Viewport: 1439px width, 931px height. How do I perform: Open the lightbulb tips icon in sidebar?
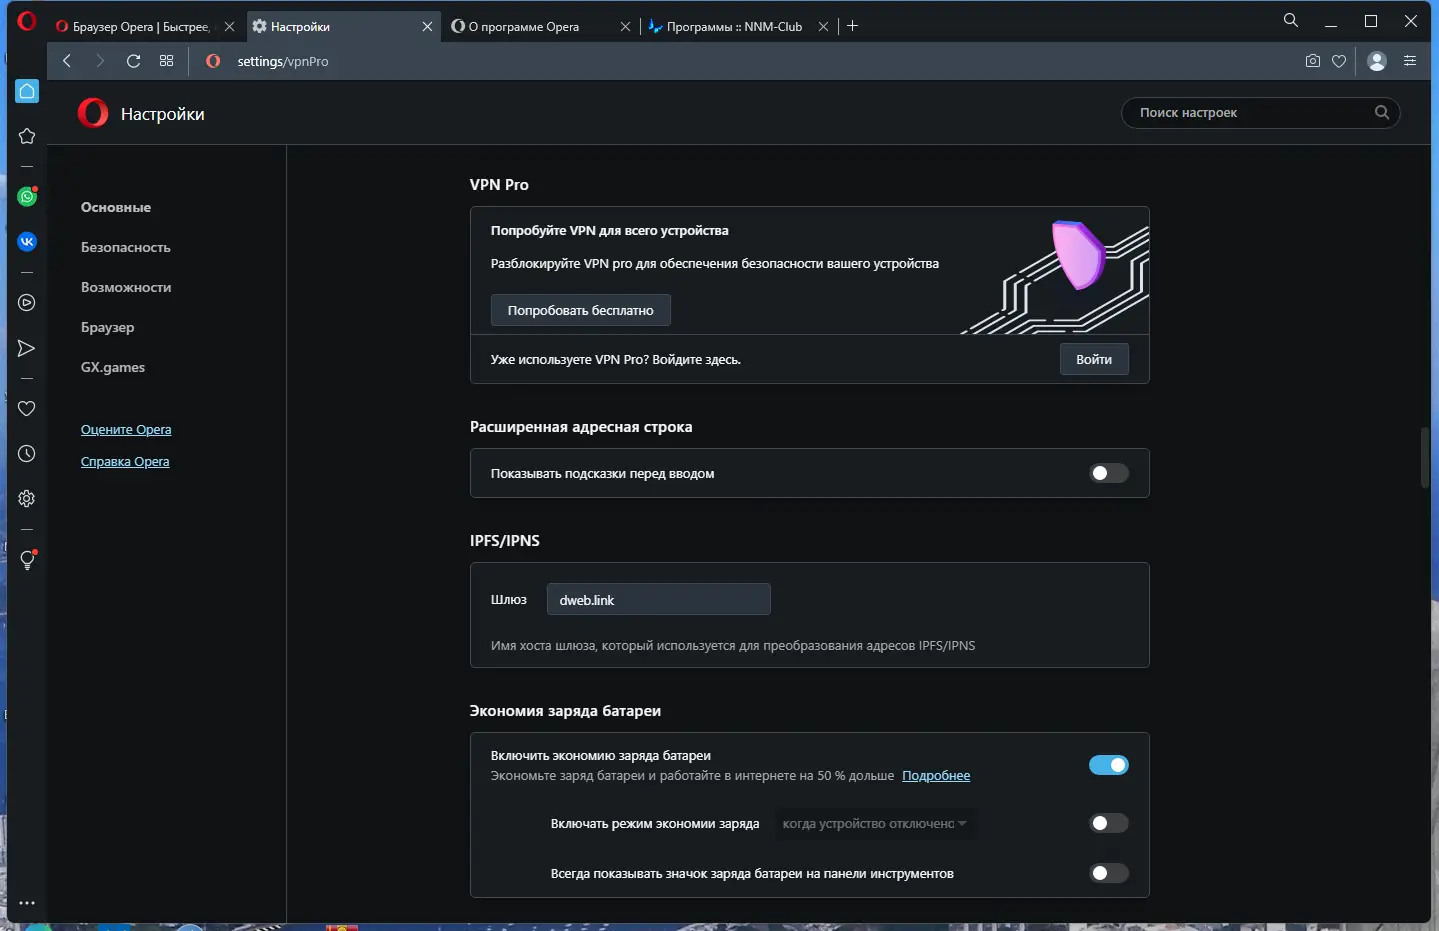coord(28,560)
